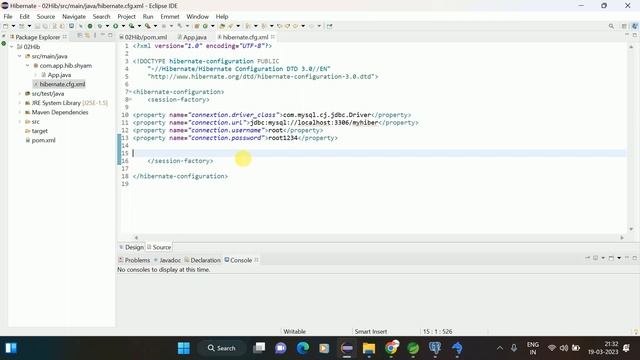640x360 pixels.
Task: Select pom.xml in Package Explorer tree
Action: 40,140
